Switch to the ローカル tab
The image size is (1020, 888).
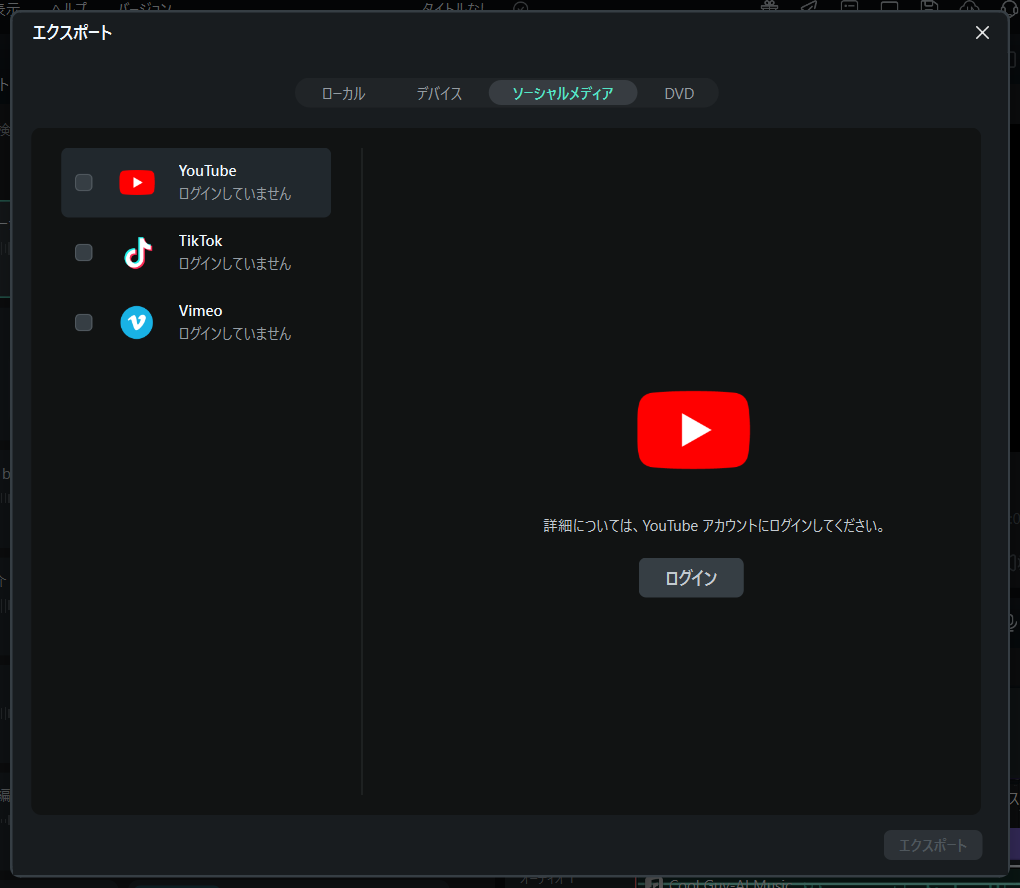click(x=343, y=93)
